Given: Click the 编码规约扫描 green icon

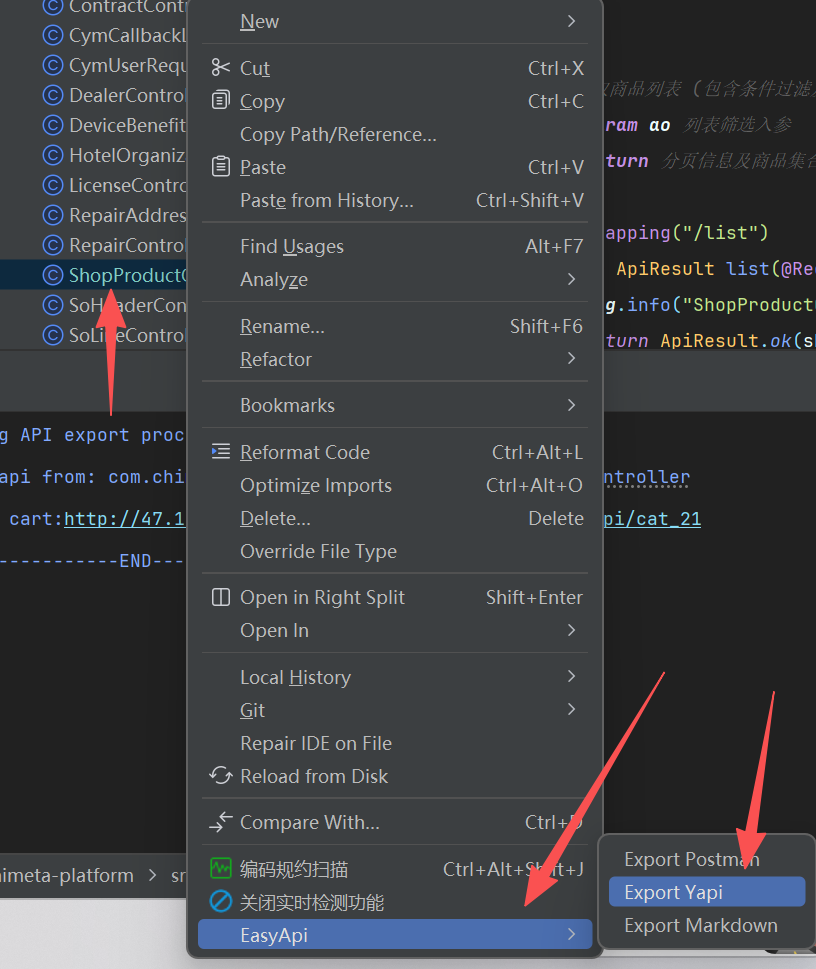Looking at the screenshot, I should click(x=221, y=869).
